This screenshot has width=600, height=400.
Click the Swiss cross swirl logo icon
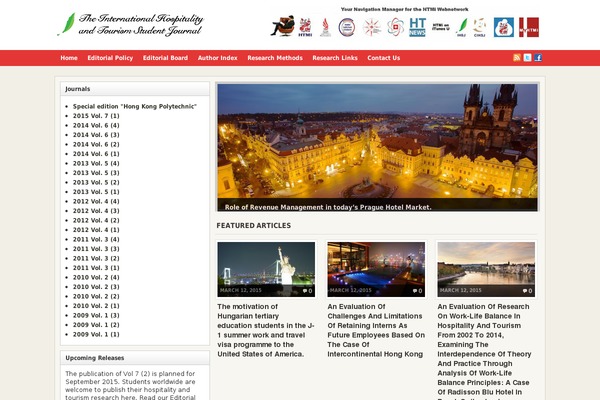395,27
